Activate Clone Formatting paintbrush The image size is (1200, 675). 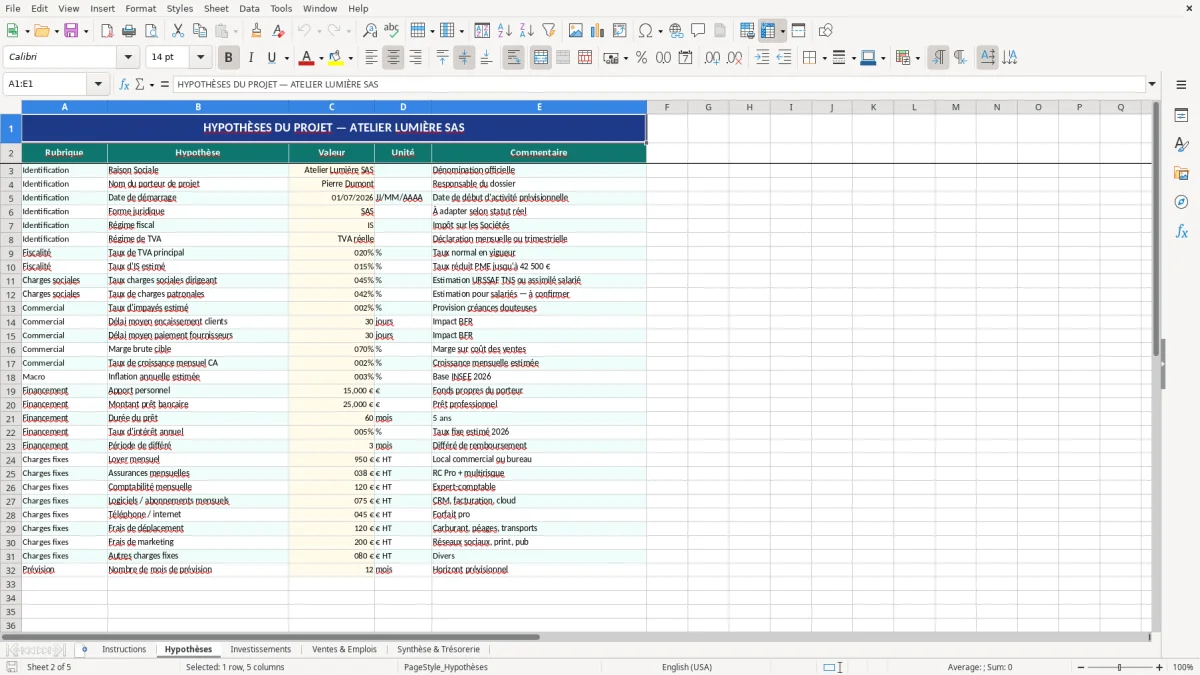(256, 31)
